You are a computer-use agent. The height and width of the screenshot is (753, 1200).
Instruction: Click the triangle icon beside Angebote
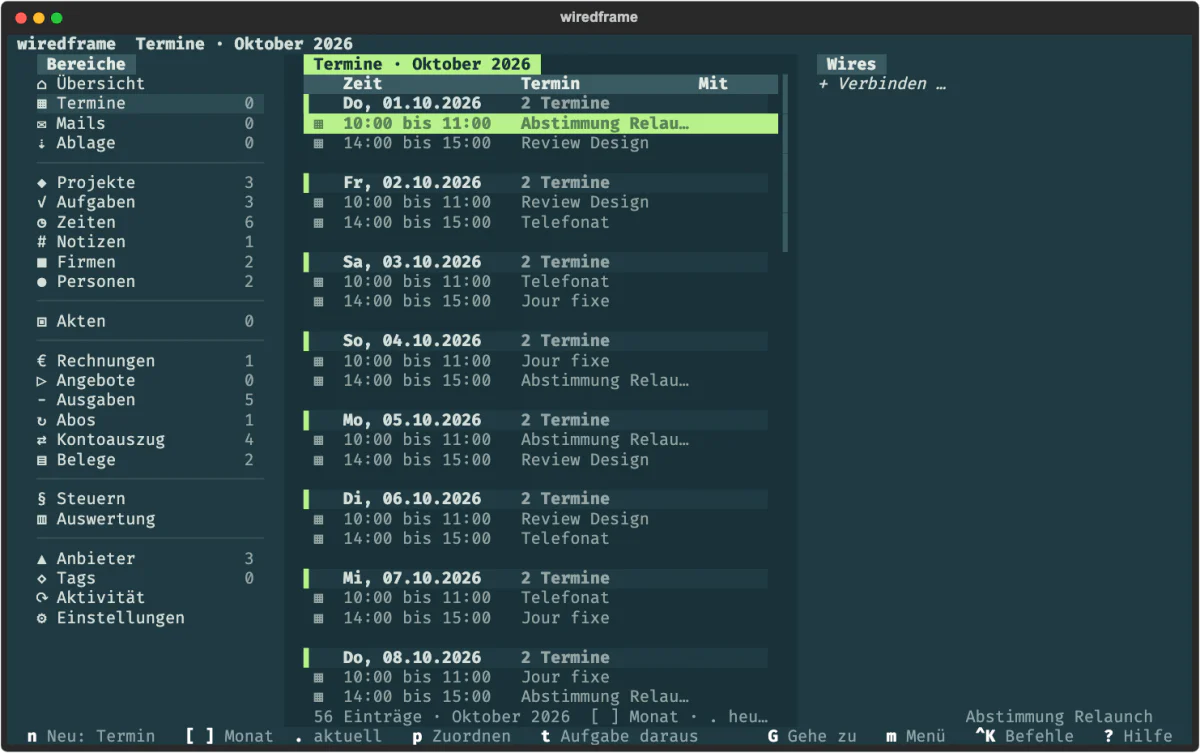pyautogui.click(x=42, y=381)
